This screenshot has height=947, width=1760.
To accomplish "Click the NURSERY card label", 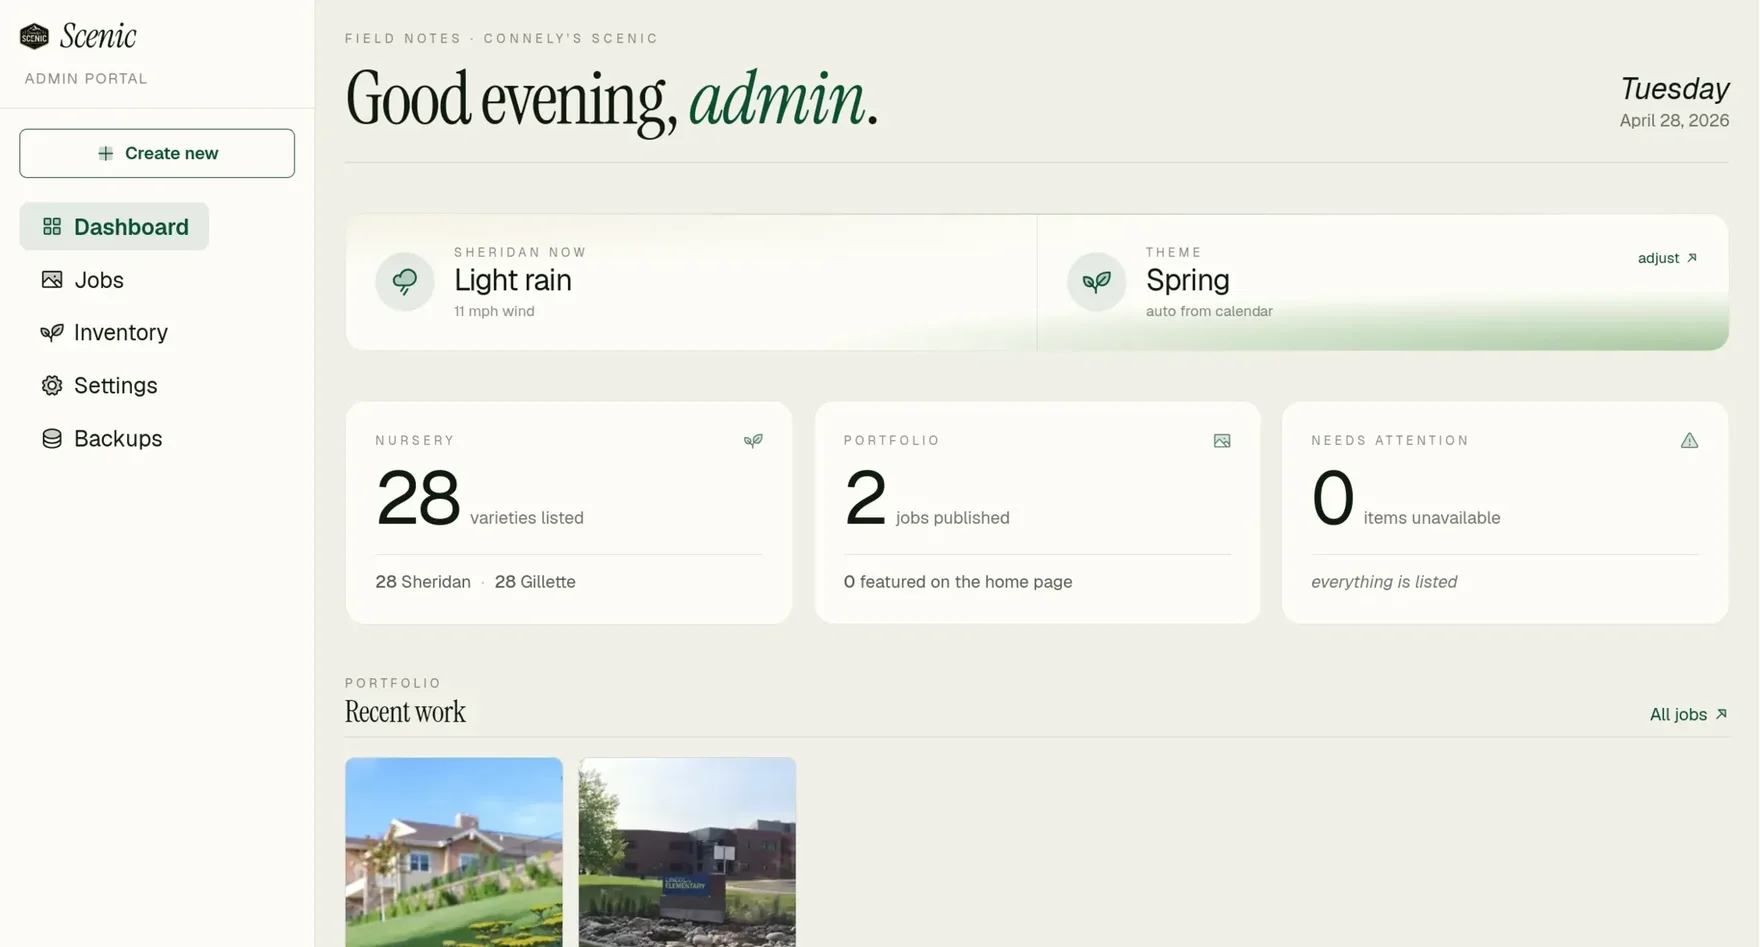I will coord(415,440).
